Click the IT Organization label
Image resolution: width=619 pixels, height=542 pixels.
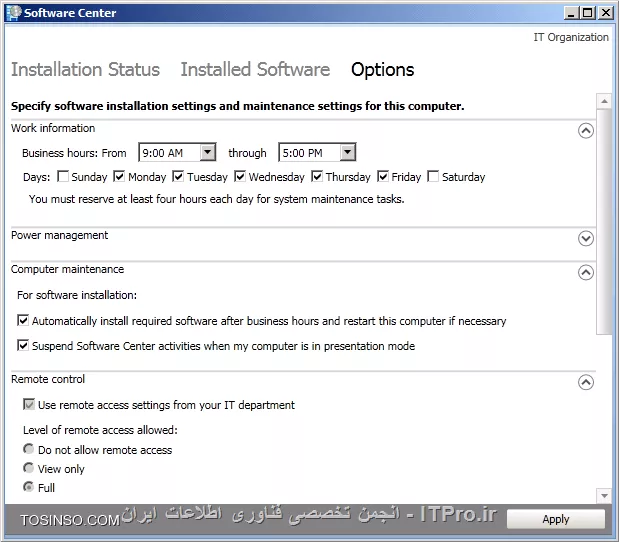[571, 37]
